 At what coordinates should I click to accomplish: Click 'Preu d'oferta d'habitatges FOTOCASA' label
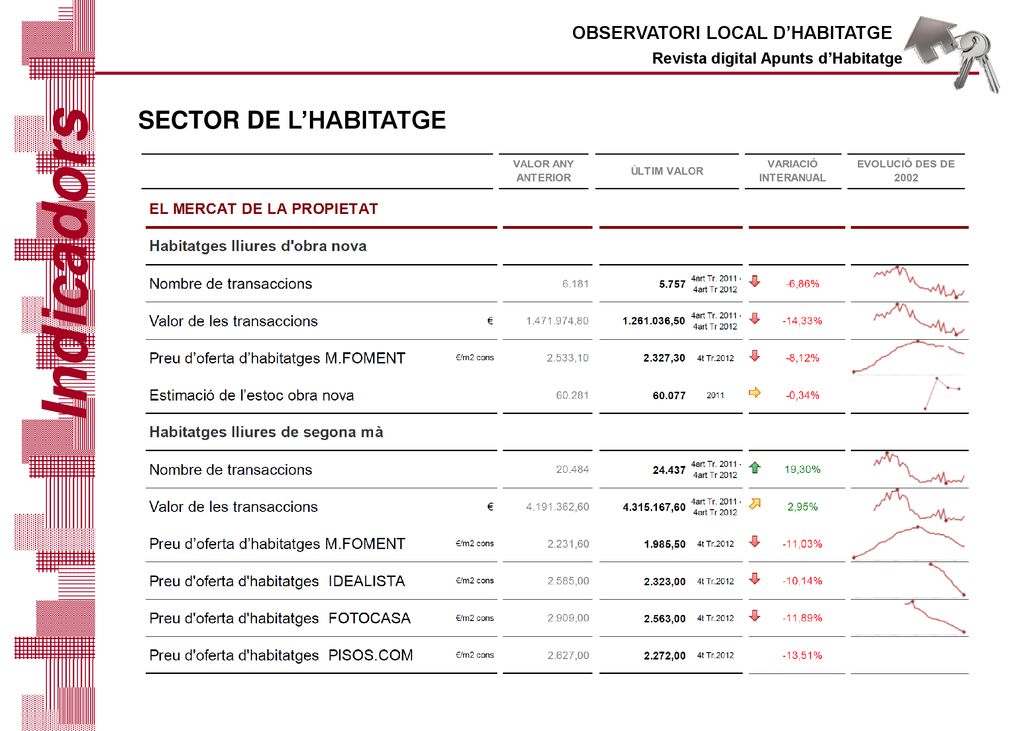coord(280,619)
